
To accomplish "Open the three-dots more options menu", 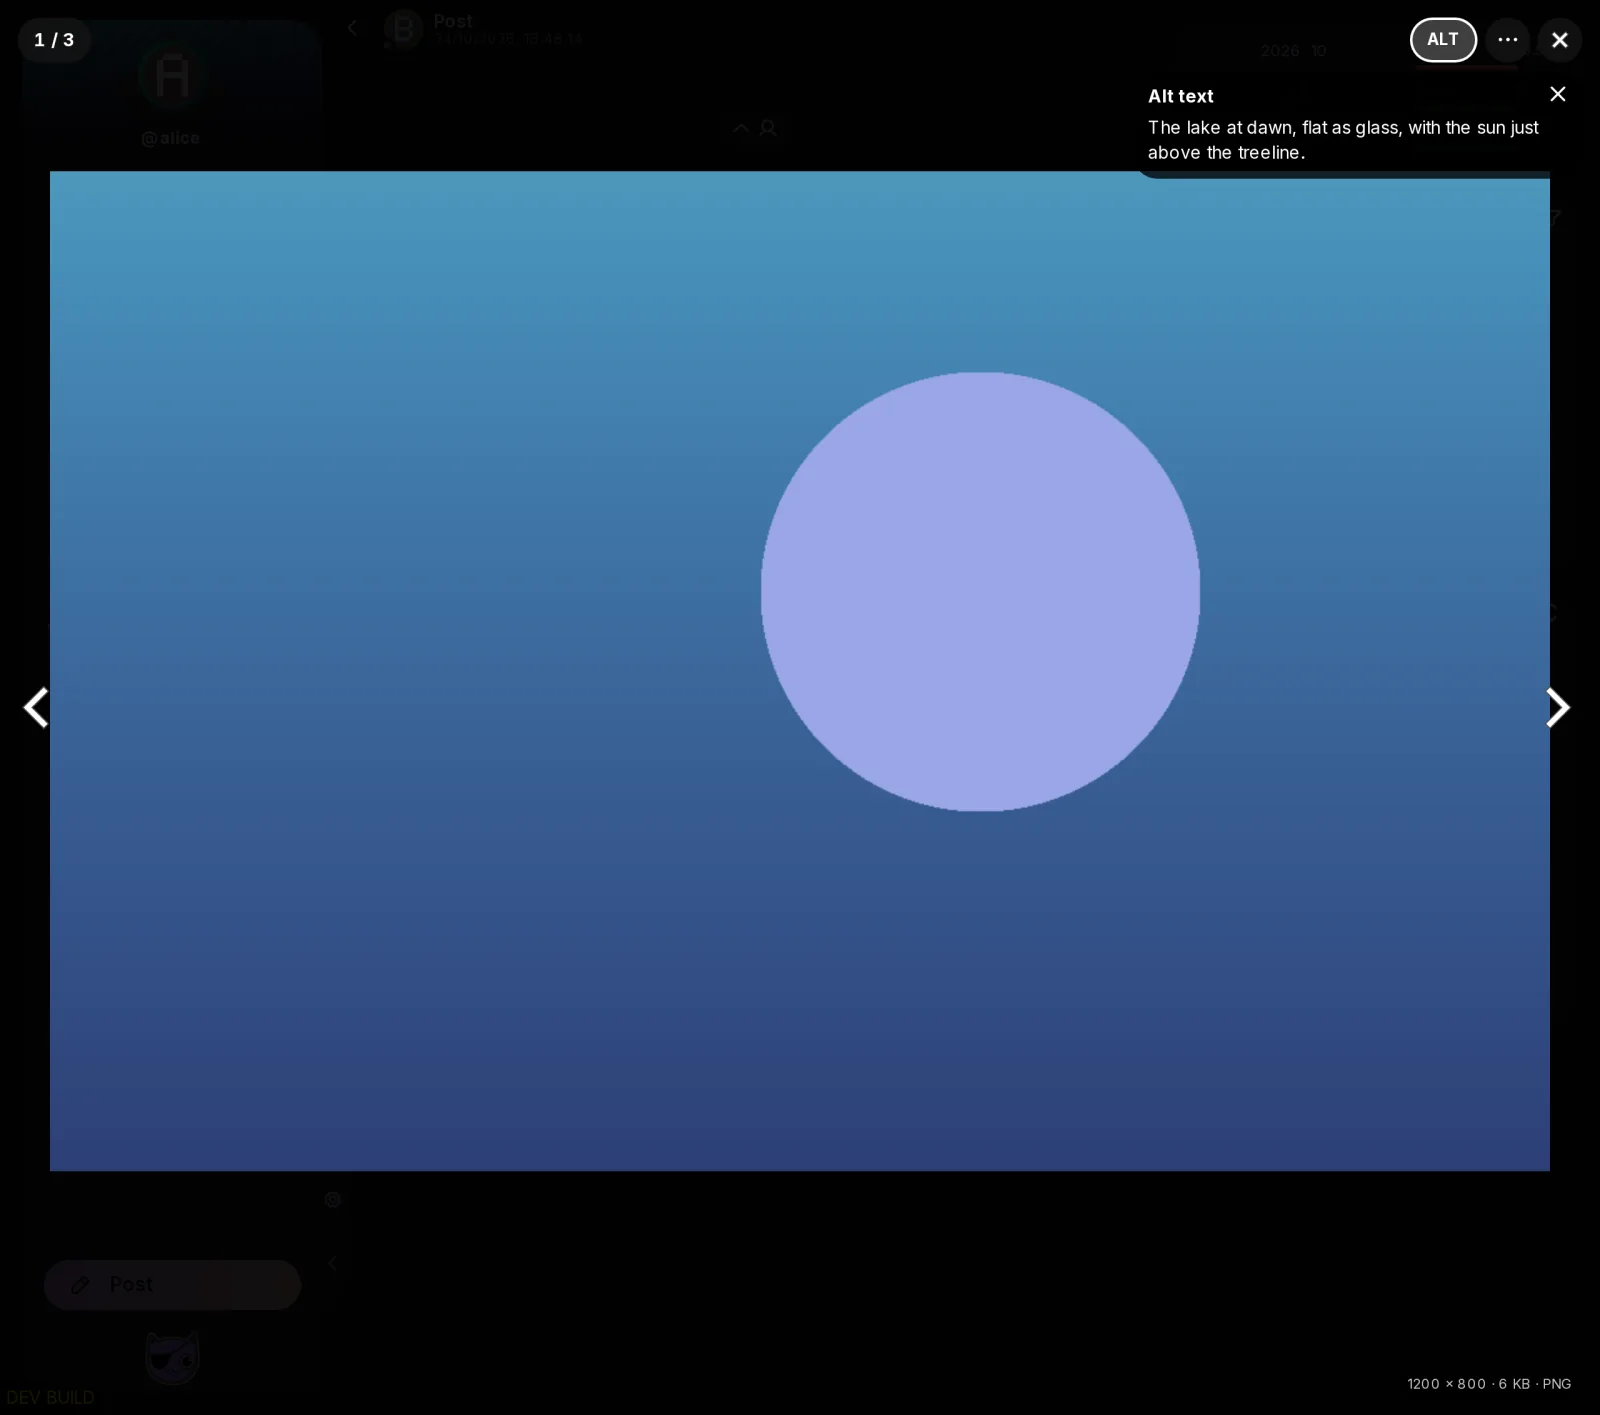I will (1508, 40).
